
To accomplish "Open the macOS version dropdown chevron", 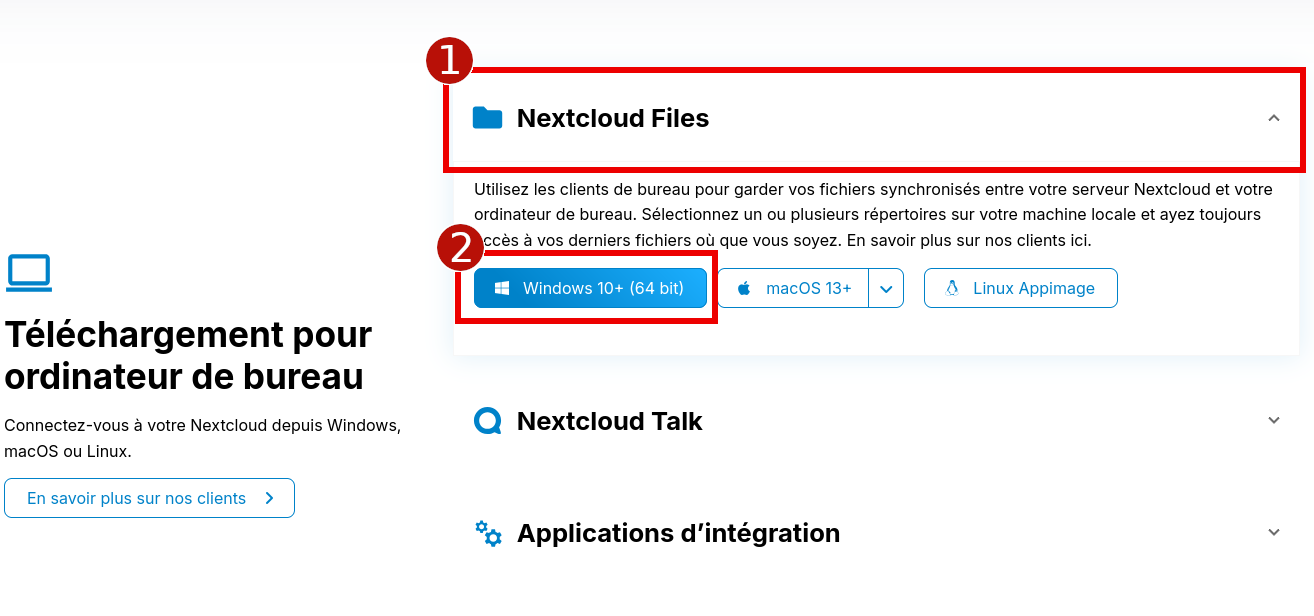I will point(886,287).
